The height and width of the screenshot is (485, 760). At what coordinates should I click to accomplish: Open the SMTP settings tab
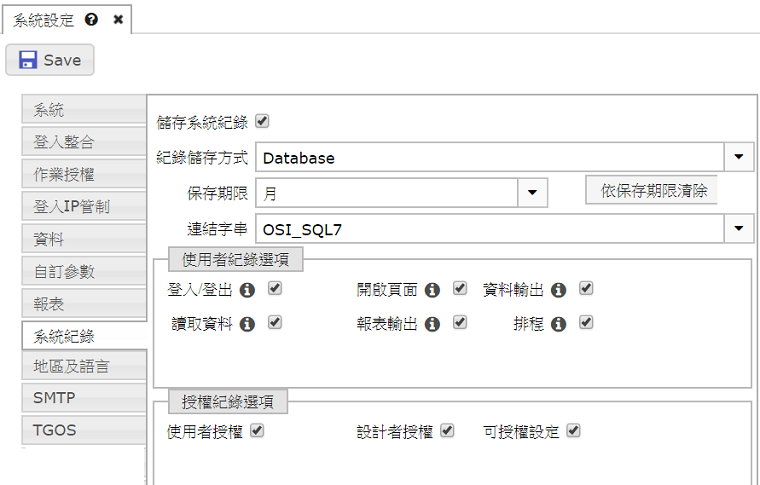[84, 398]
